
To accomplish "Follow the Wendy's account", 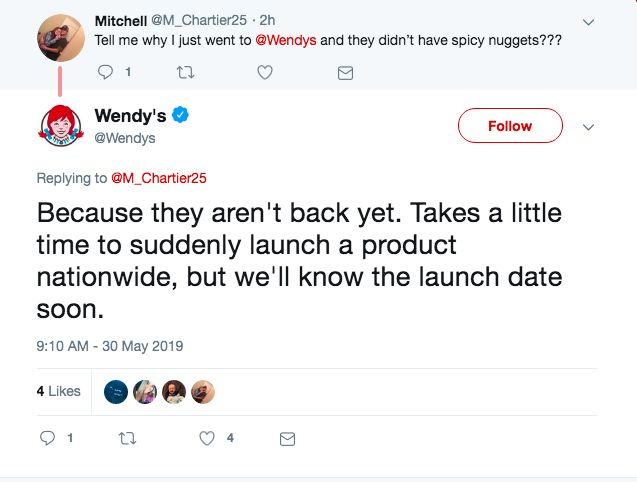I will (x=509, y=126).
